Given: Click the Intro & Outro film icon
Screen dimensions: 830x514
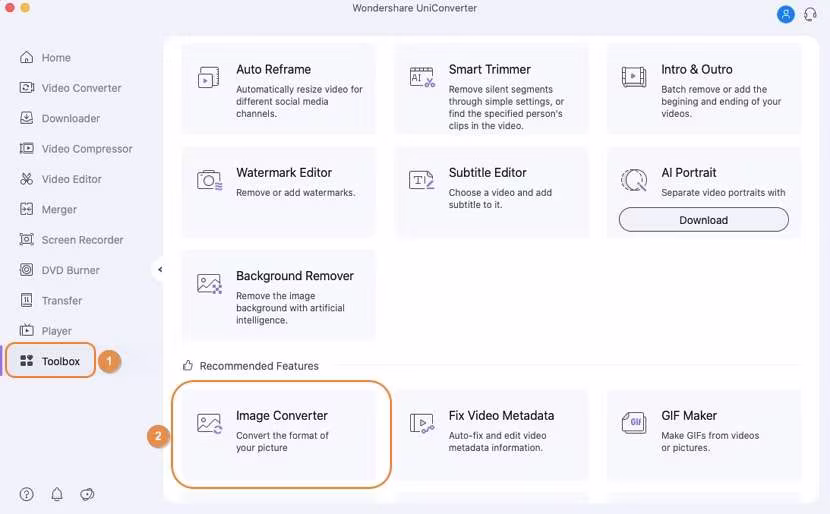Looking at the screenshot, I should (634, 77).
